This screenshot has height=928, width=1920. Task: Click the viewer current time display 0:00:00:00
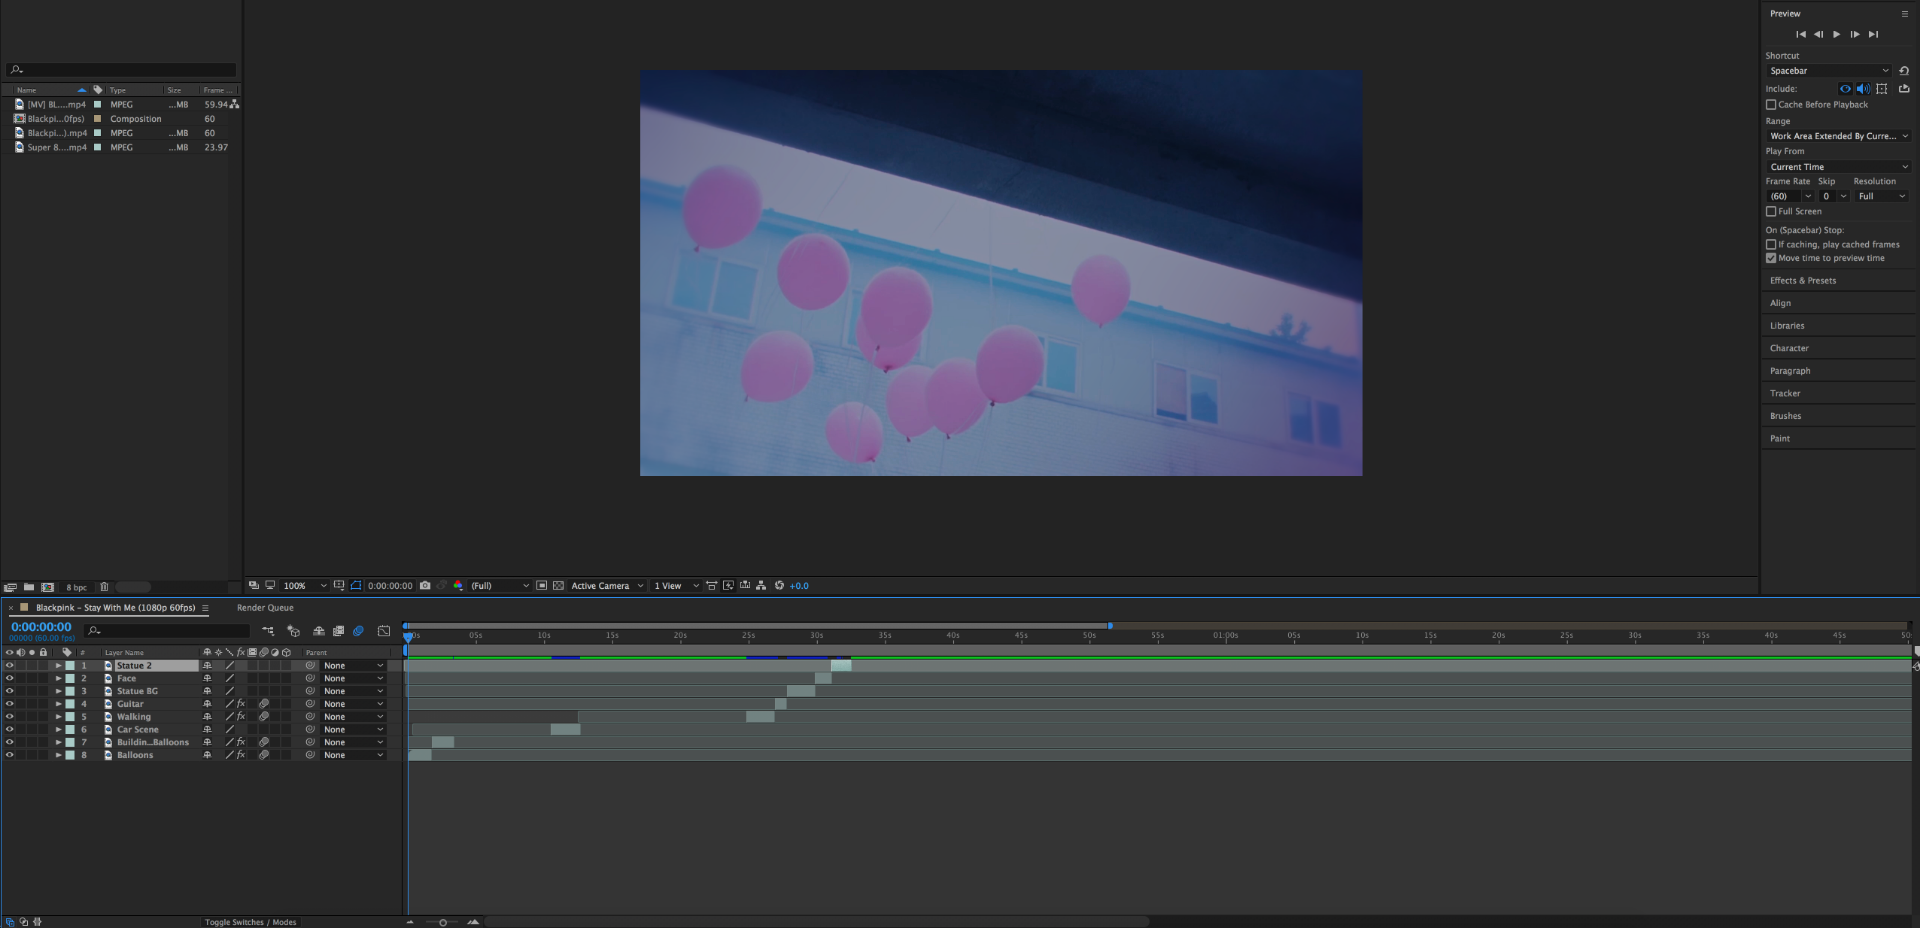pyautogui.click(x=390, y=586)
